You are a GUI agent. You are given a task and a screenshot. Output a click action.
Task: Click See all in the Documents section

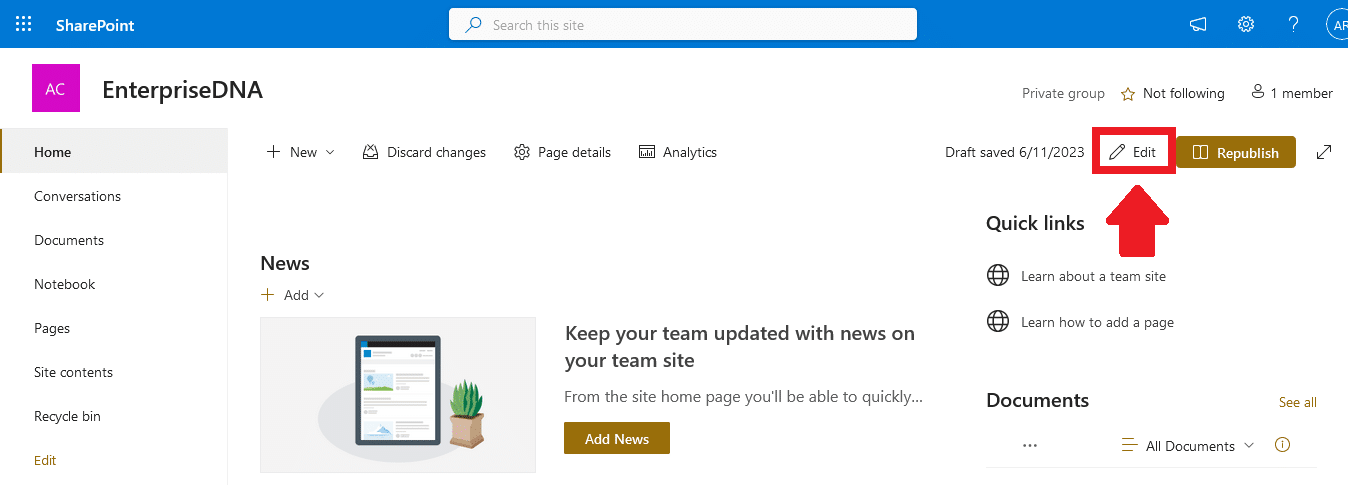(x=1297, y=402)
